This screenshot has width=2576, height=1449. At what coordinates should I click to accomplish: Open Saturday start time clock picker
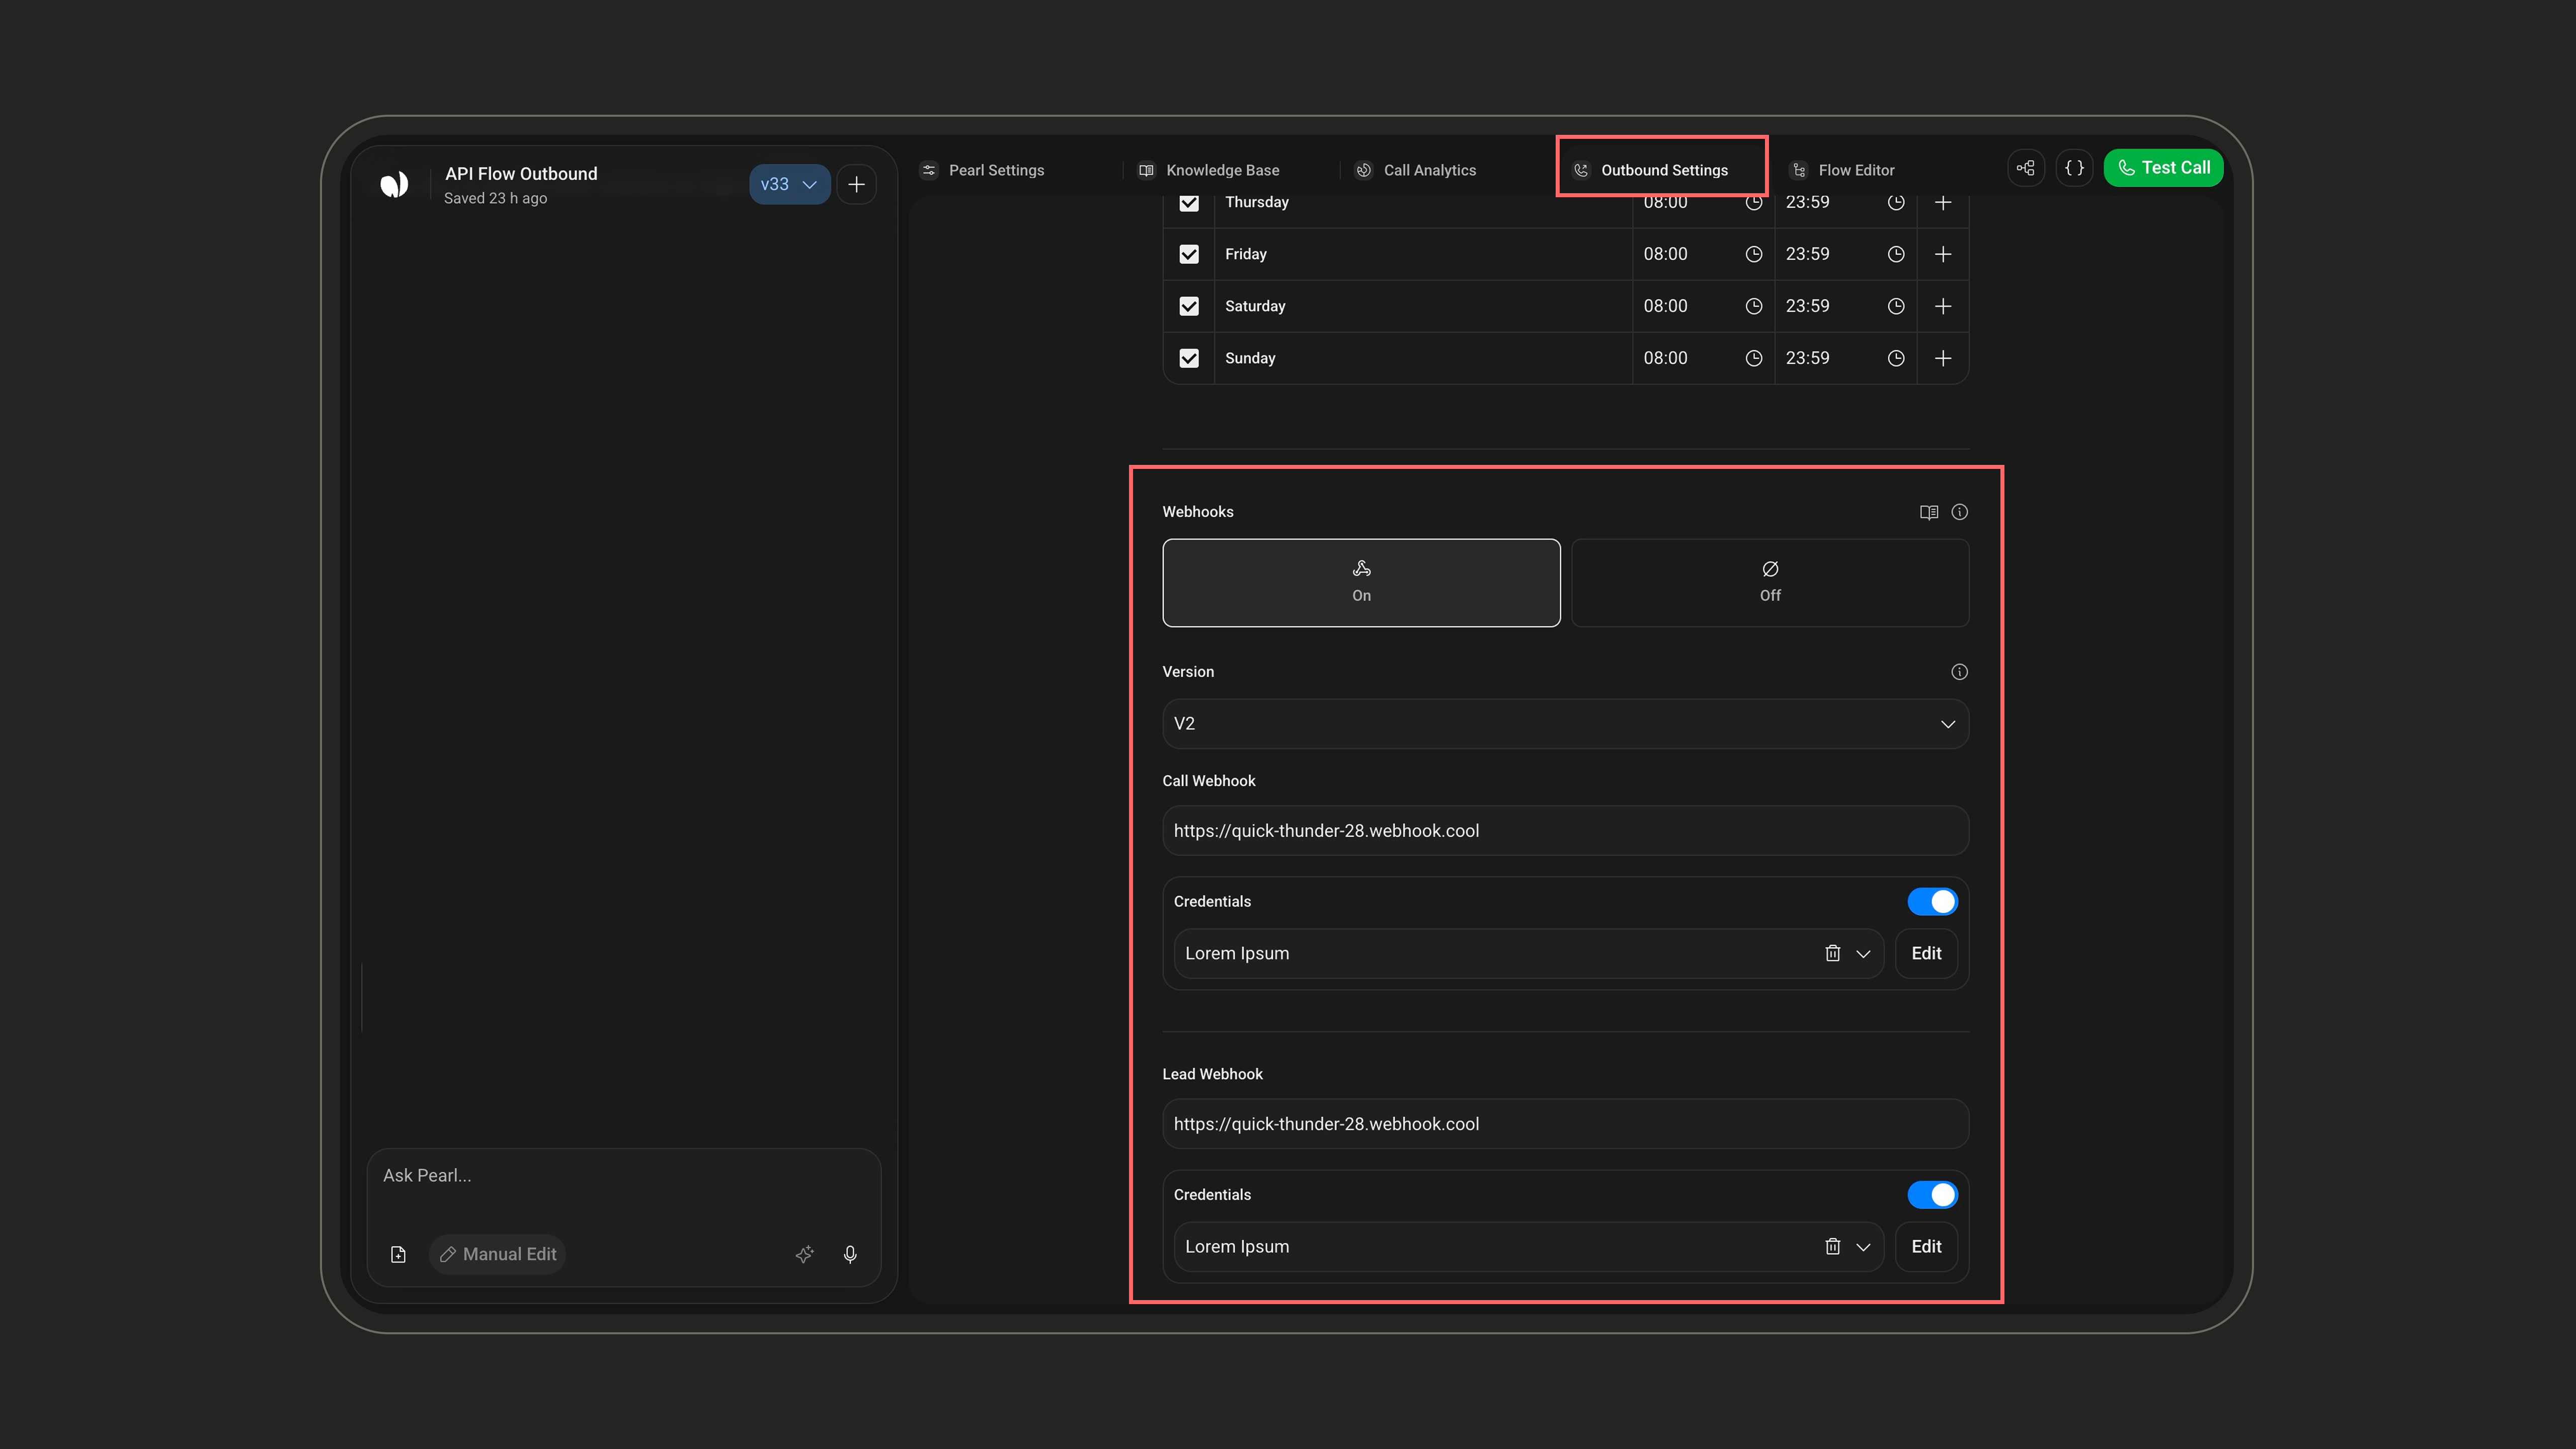click(1753, 306)
